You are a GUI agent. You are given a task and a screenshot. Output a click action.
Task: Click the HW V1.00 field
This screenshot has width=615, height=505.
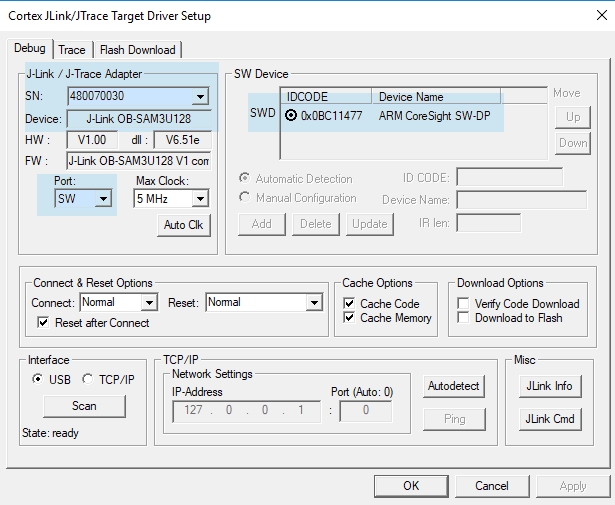[x=92, y=140]
